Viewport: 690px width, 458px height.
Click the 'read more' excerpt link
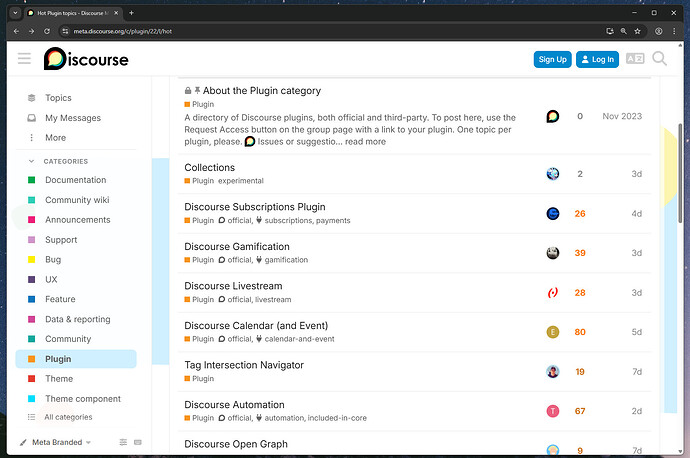365,142
